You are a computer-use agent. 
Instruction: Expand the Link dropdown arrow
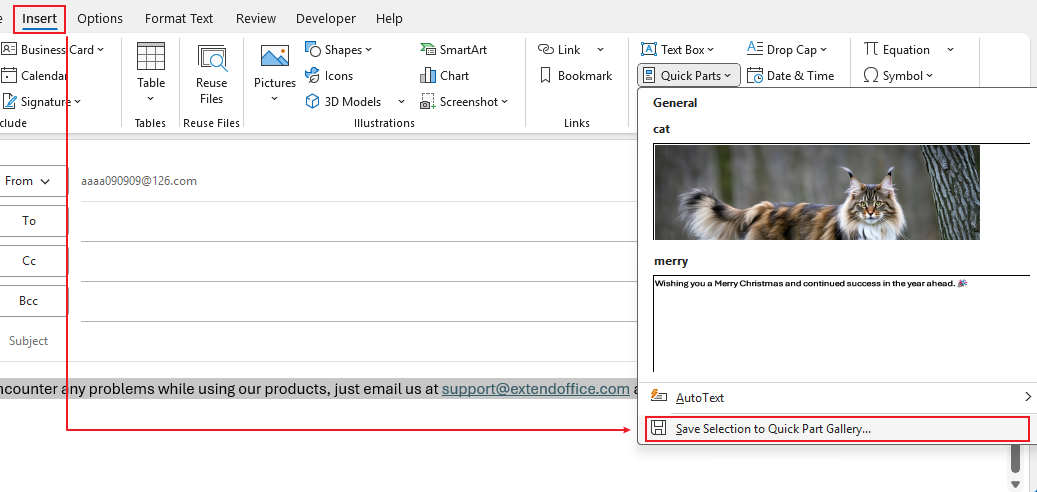click(601, 50)
